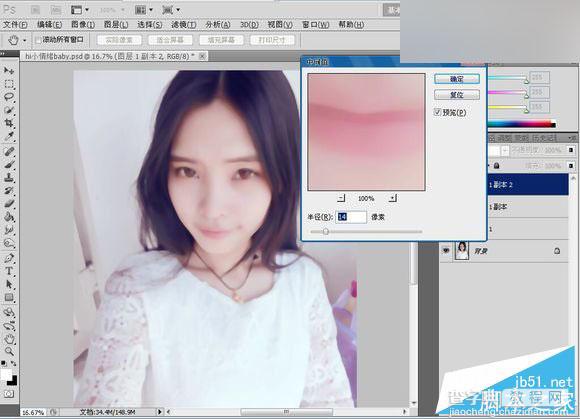The height and width of the screenshot is (419, 580).
Task: Select the Type tool
Action: [x=9, y=271]
